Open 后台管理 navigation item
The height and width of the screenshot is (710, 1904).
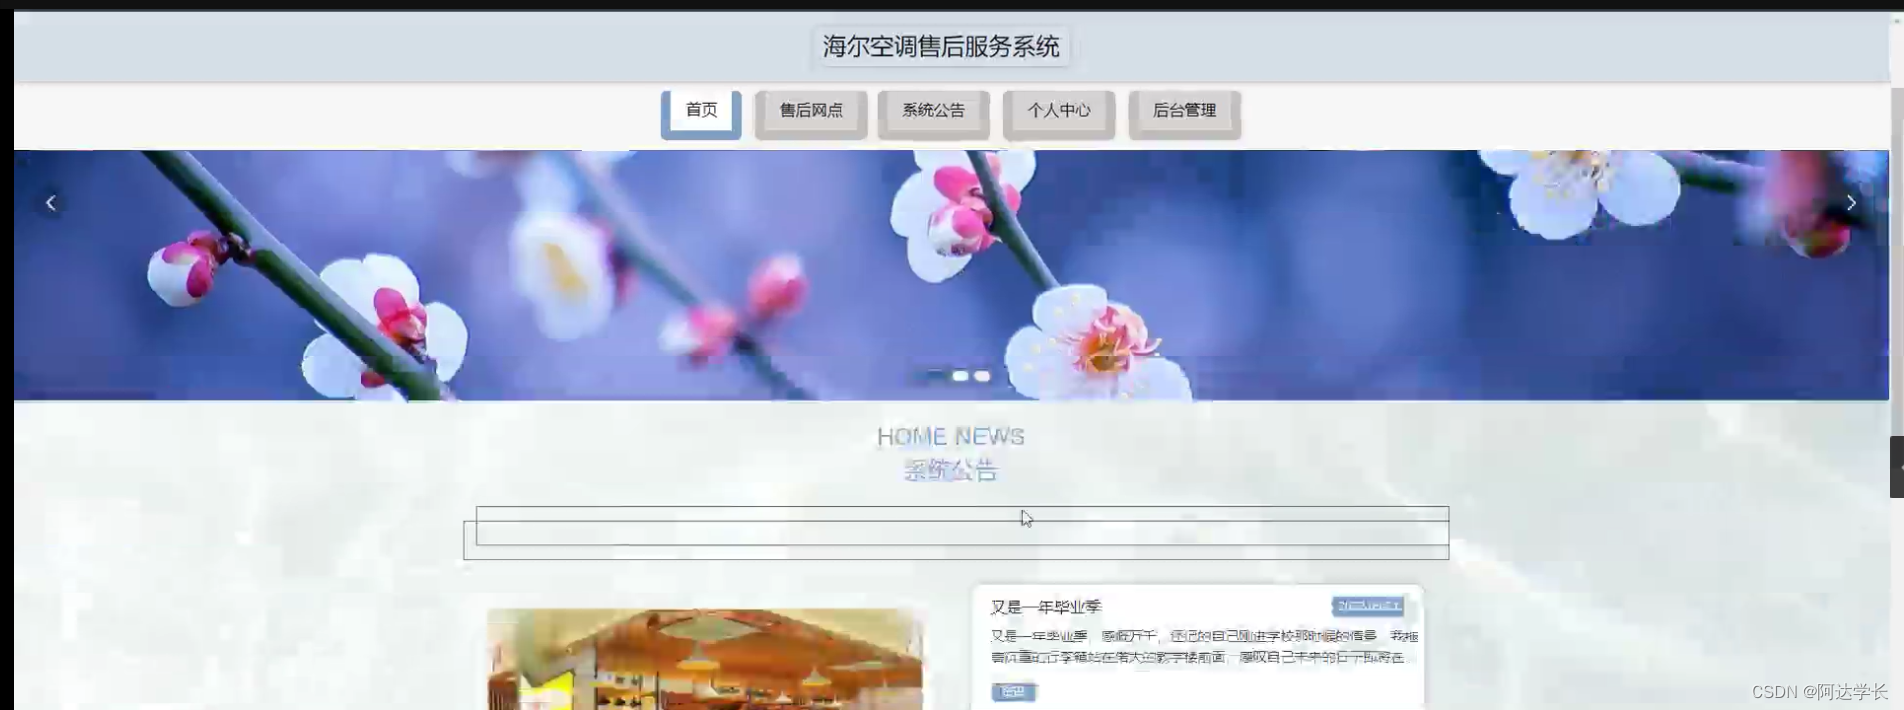click(x=1185, y=113)
